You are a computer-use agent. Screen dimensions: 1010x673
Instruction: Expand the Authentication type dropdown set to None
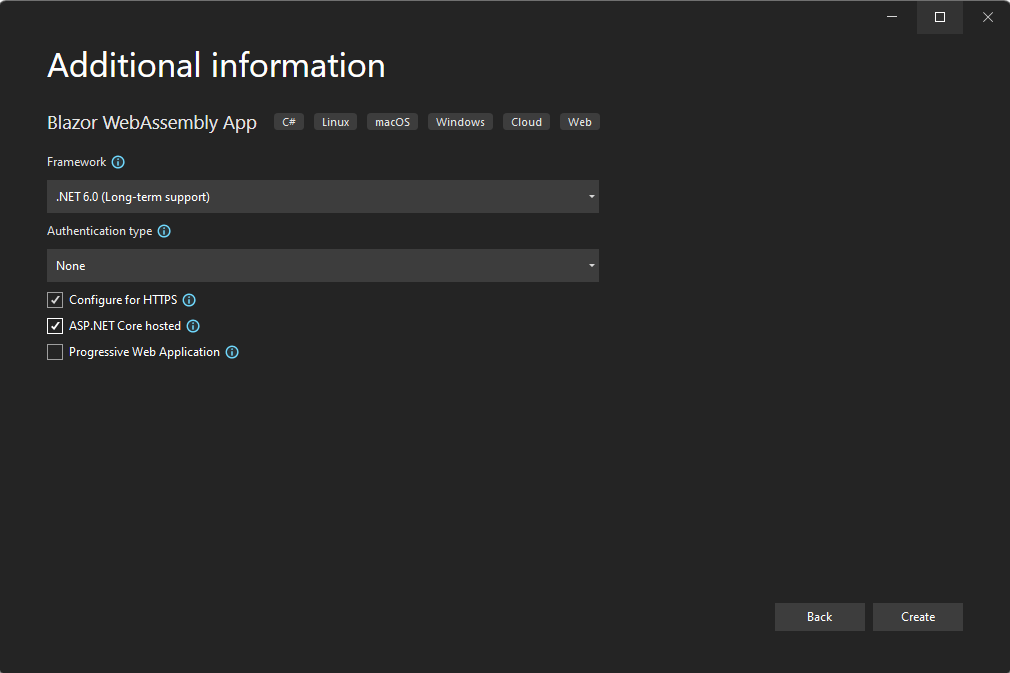(x=322, y=266)
